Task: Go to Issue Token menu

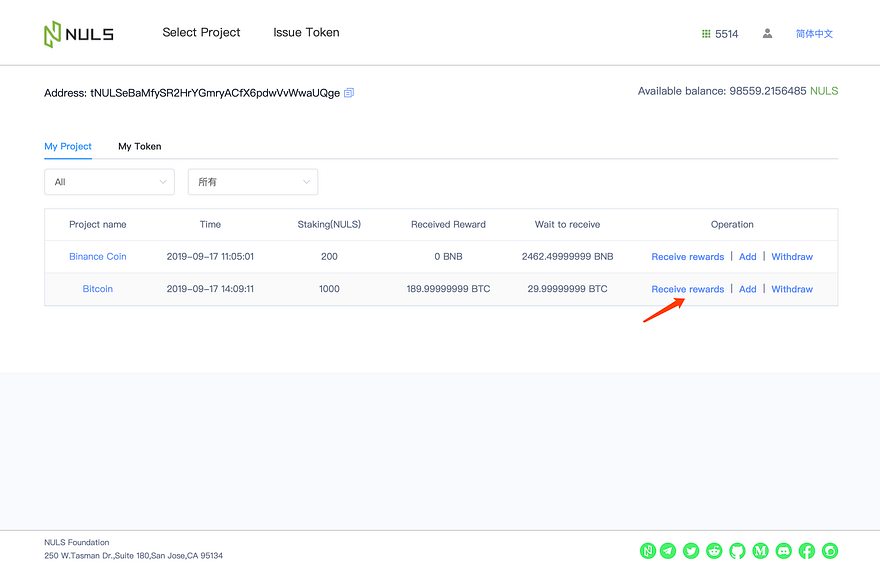Action: point(306,33)
